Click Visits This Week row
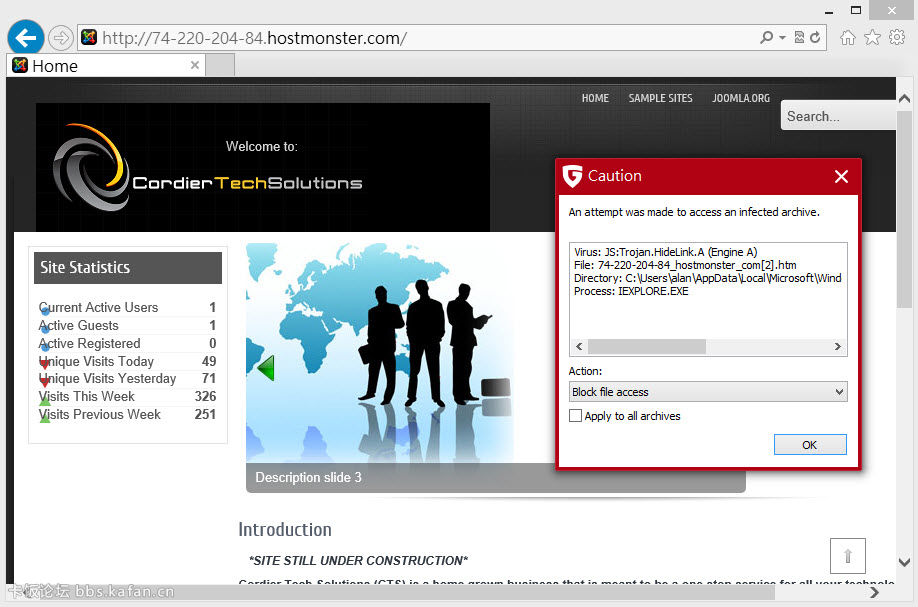Image resolution: width=918 pixels, height=607 pixels. coord(127,397)
